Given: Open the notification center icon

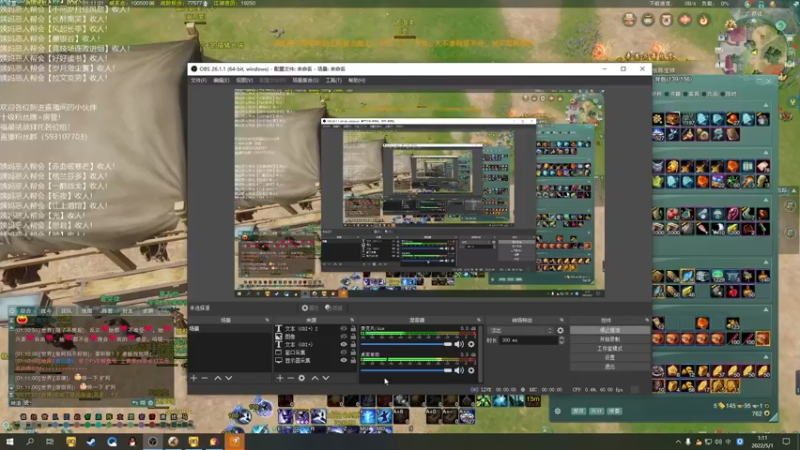Looking at the screenshot, I should pos(786,441).
